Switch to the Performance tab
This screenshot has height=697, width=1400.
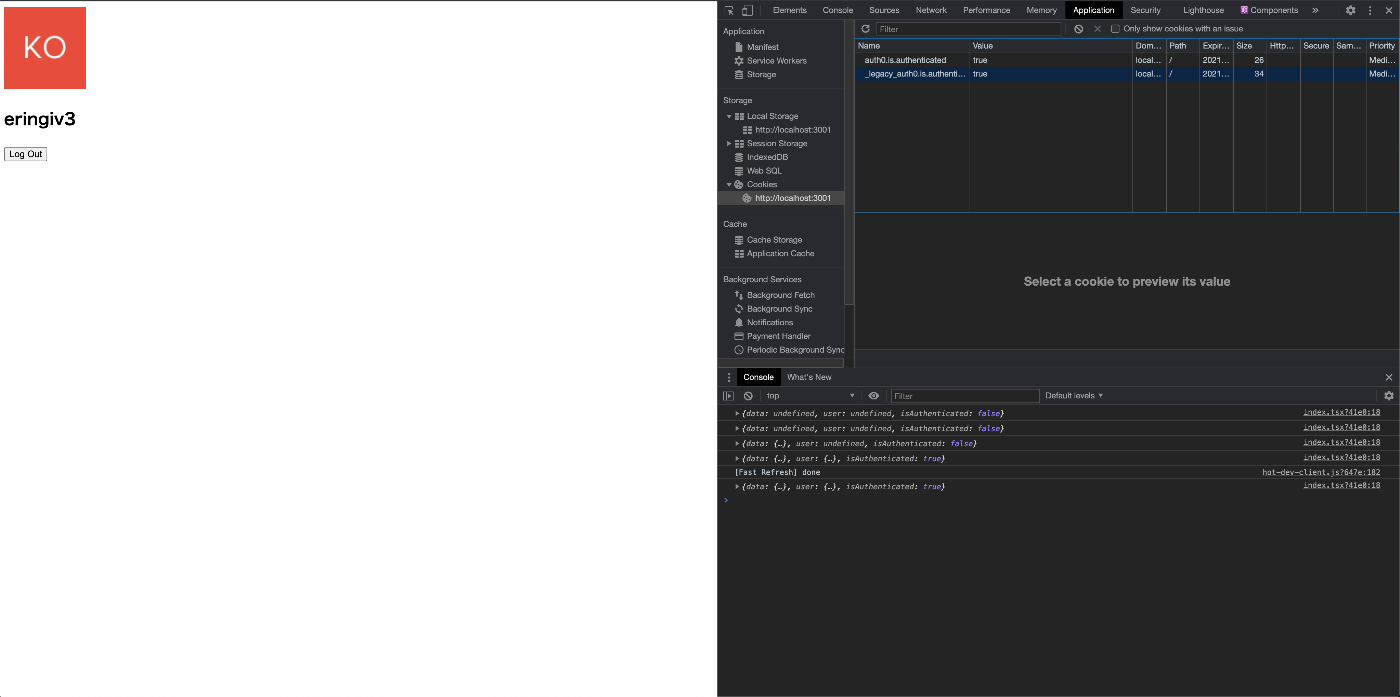(x=987, y=10)
